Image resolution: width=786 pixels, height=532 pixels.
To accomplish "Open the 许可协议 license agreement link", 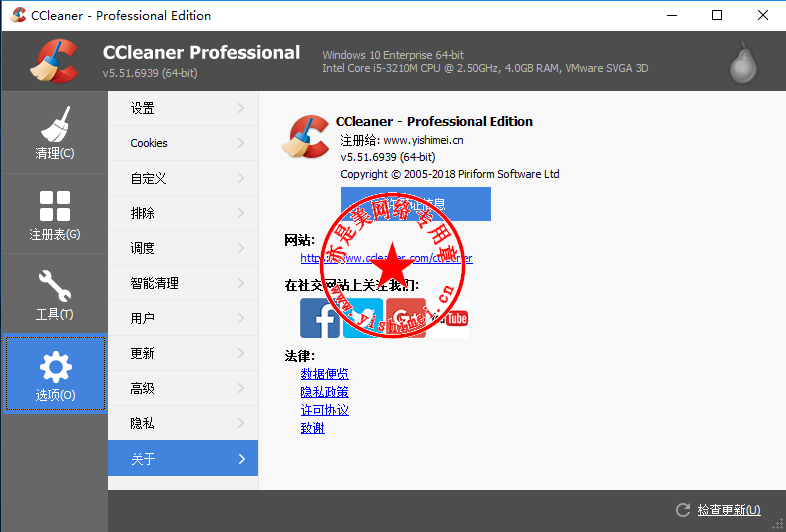I will [324, 410].
